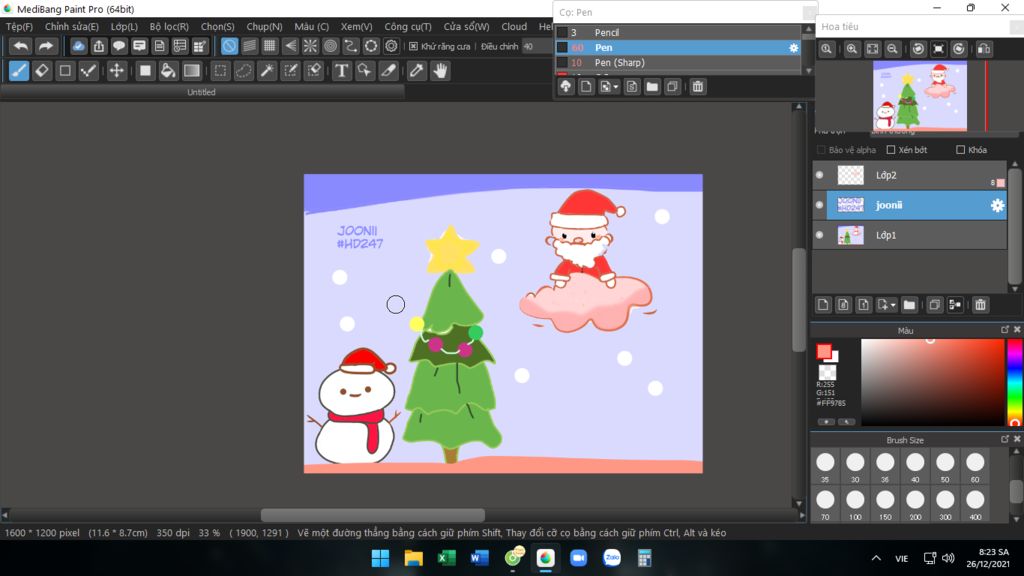Click the Redo arrow

(45, 46)
